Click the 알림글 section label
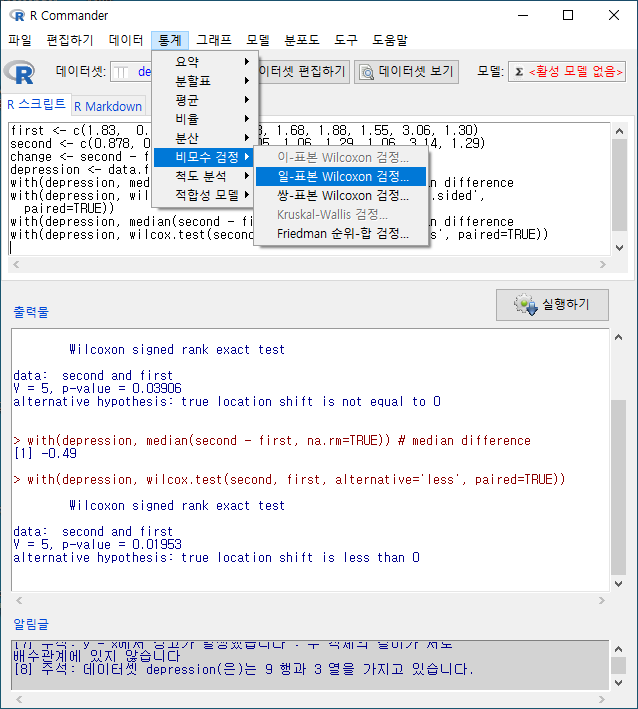This screenshot has height=709, width=638. click(x=31, y=624)
